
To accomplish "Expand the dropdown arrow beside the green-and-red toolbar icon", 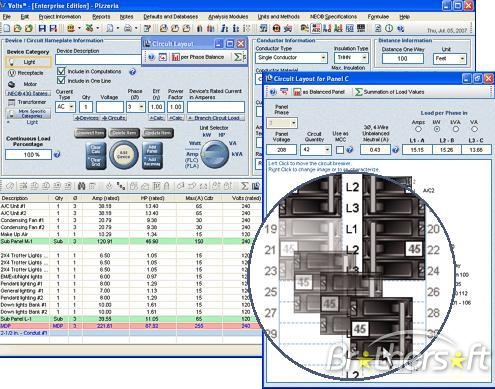I will pos(98,28).
